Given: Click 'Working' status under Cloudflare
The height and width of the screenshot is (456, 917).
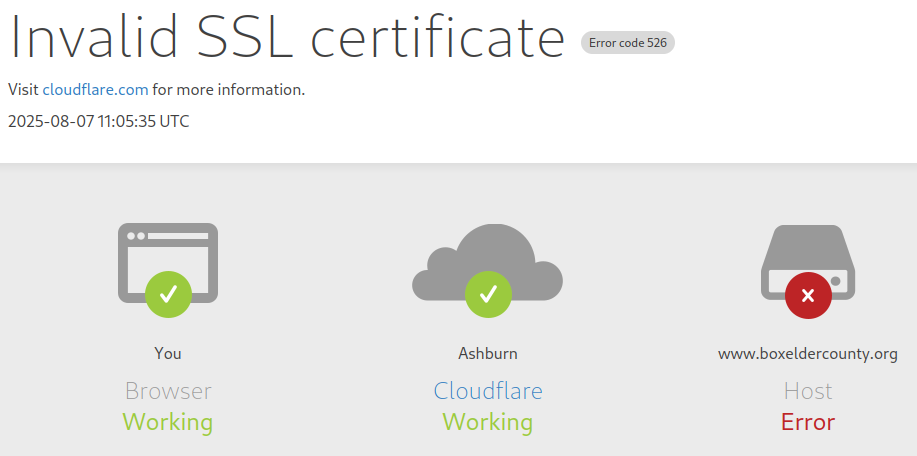Looking at the screenshot, I should tap(488, 423).
